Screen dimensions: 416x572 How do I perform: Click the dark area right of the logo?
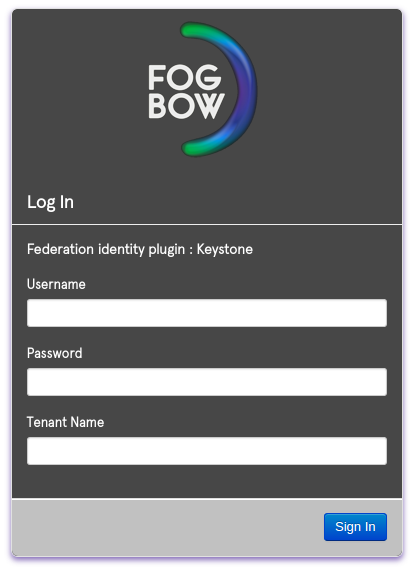(x=330, y=89)
